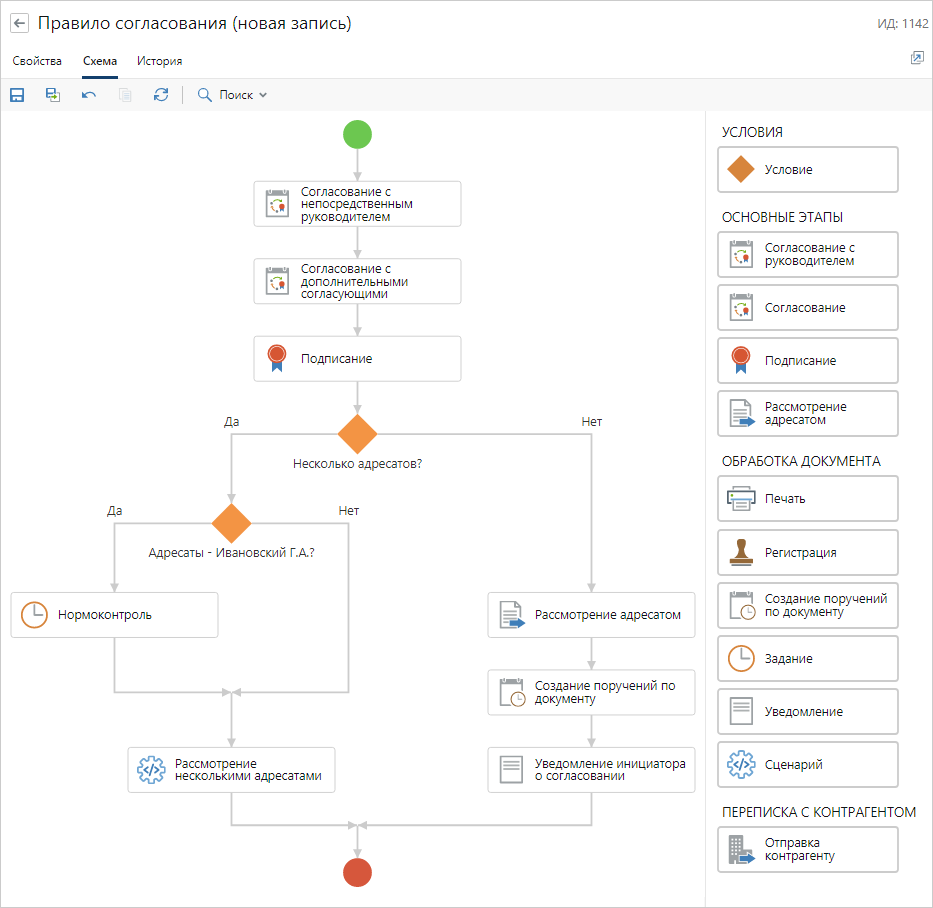Open the scheme in a new window icon
This screenshot has width=933, height=908.
tap(916, 59)
